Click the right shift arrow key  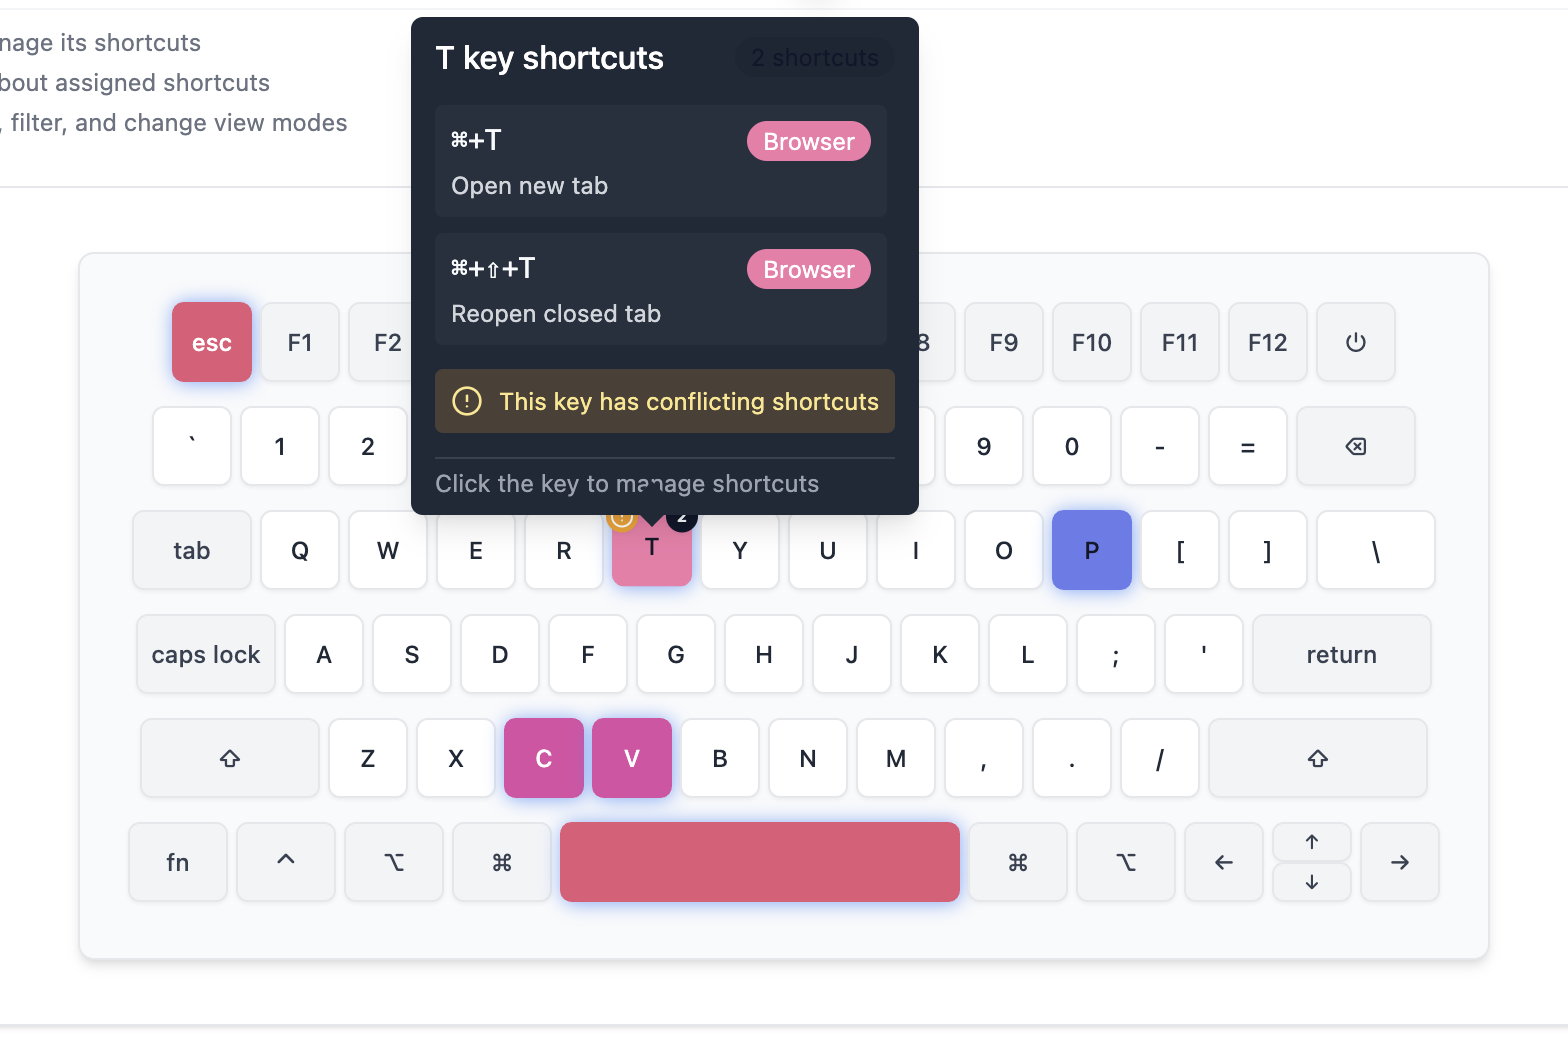coord(1317,759)
